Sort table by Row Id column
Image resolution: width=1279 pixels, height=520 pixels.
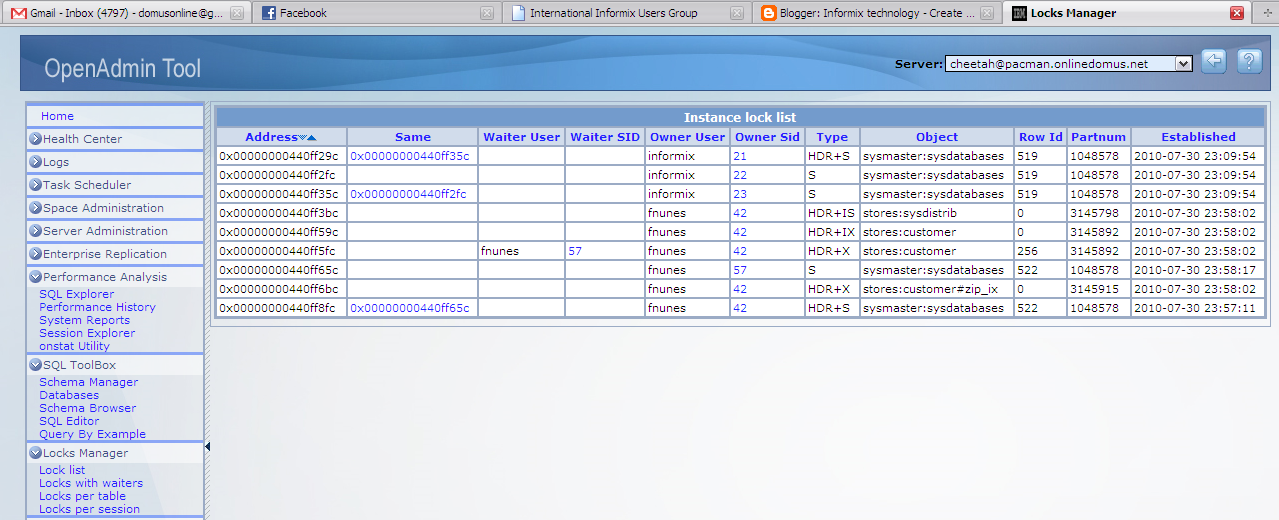pos(1040,137)
